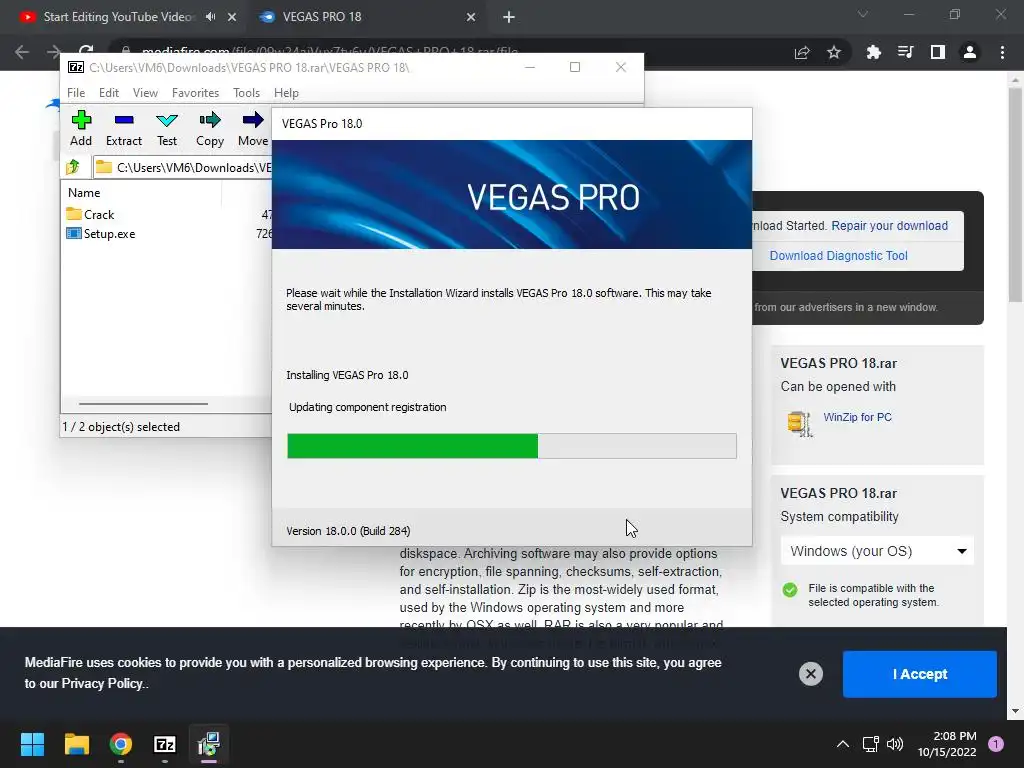Open the Edit menu in 7-Zip
The width and height of the screenshot is (1024, 768).
coord(108,93)
